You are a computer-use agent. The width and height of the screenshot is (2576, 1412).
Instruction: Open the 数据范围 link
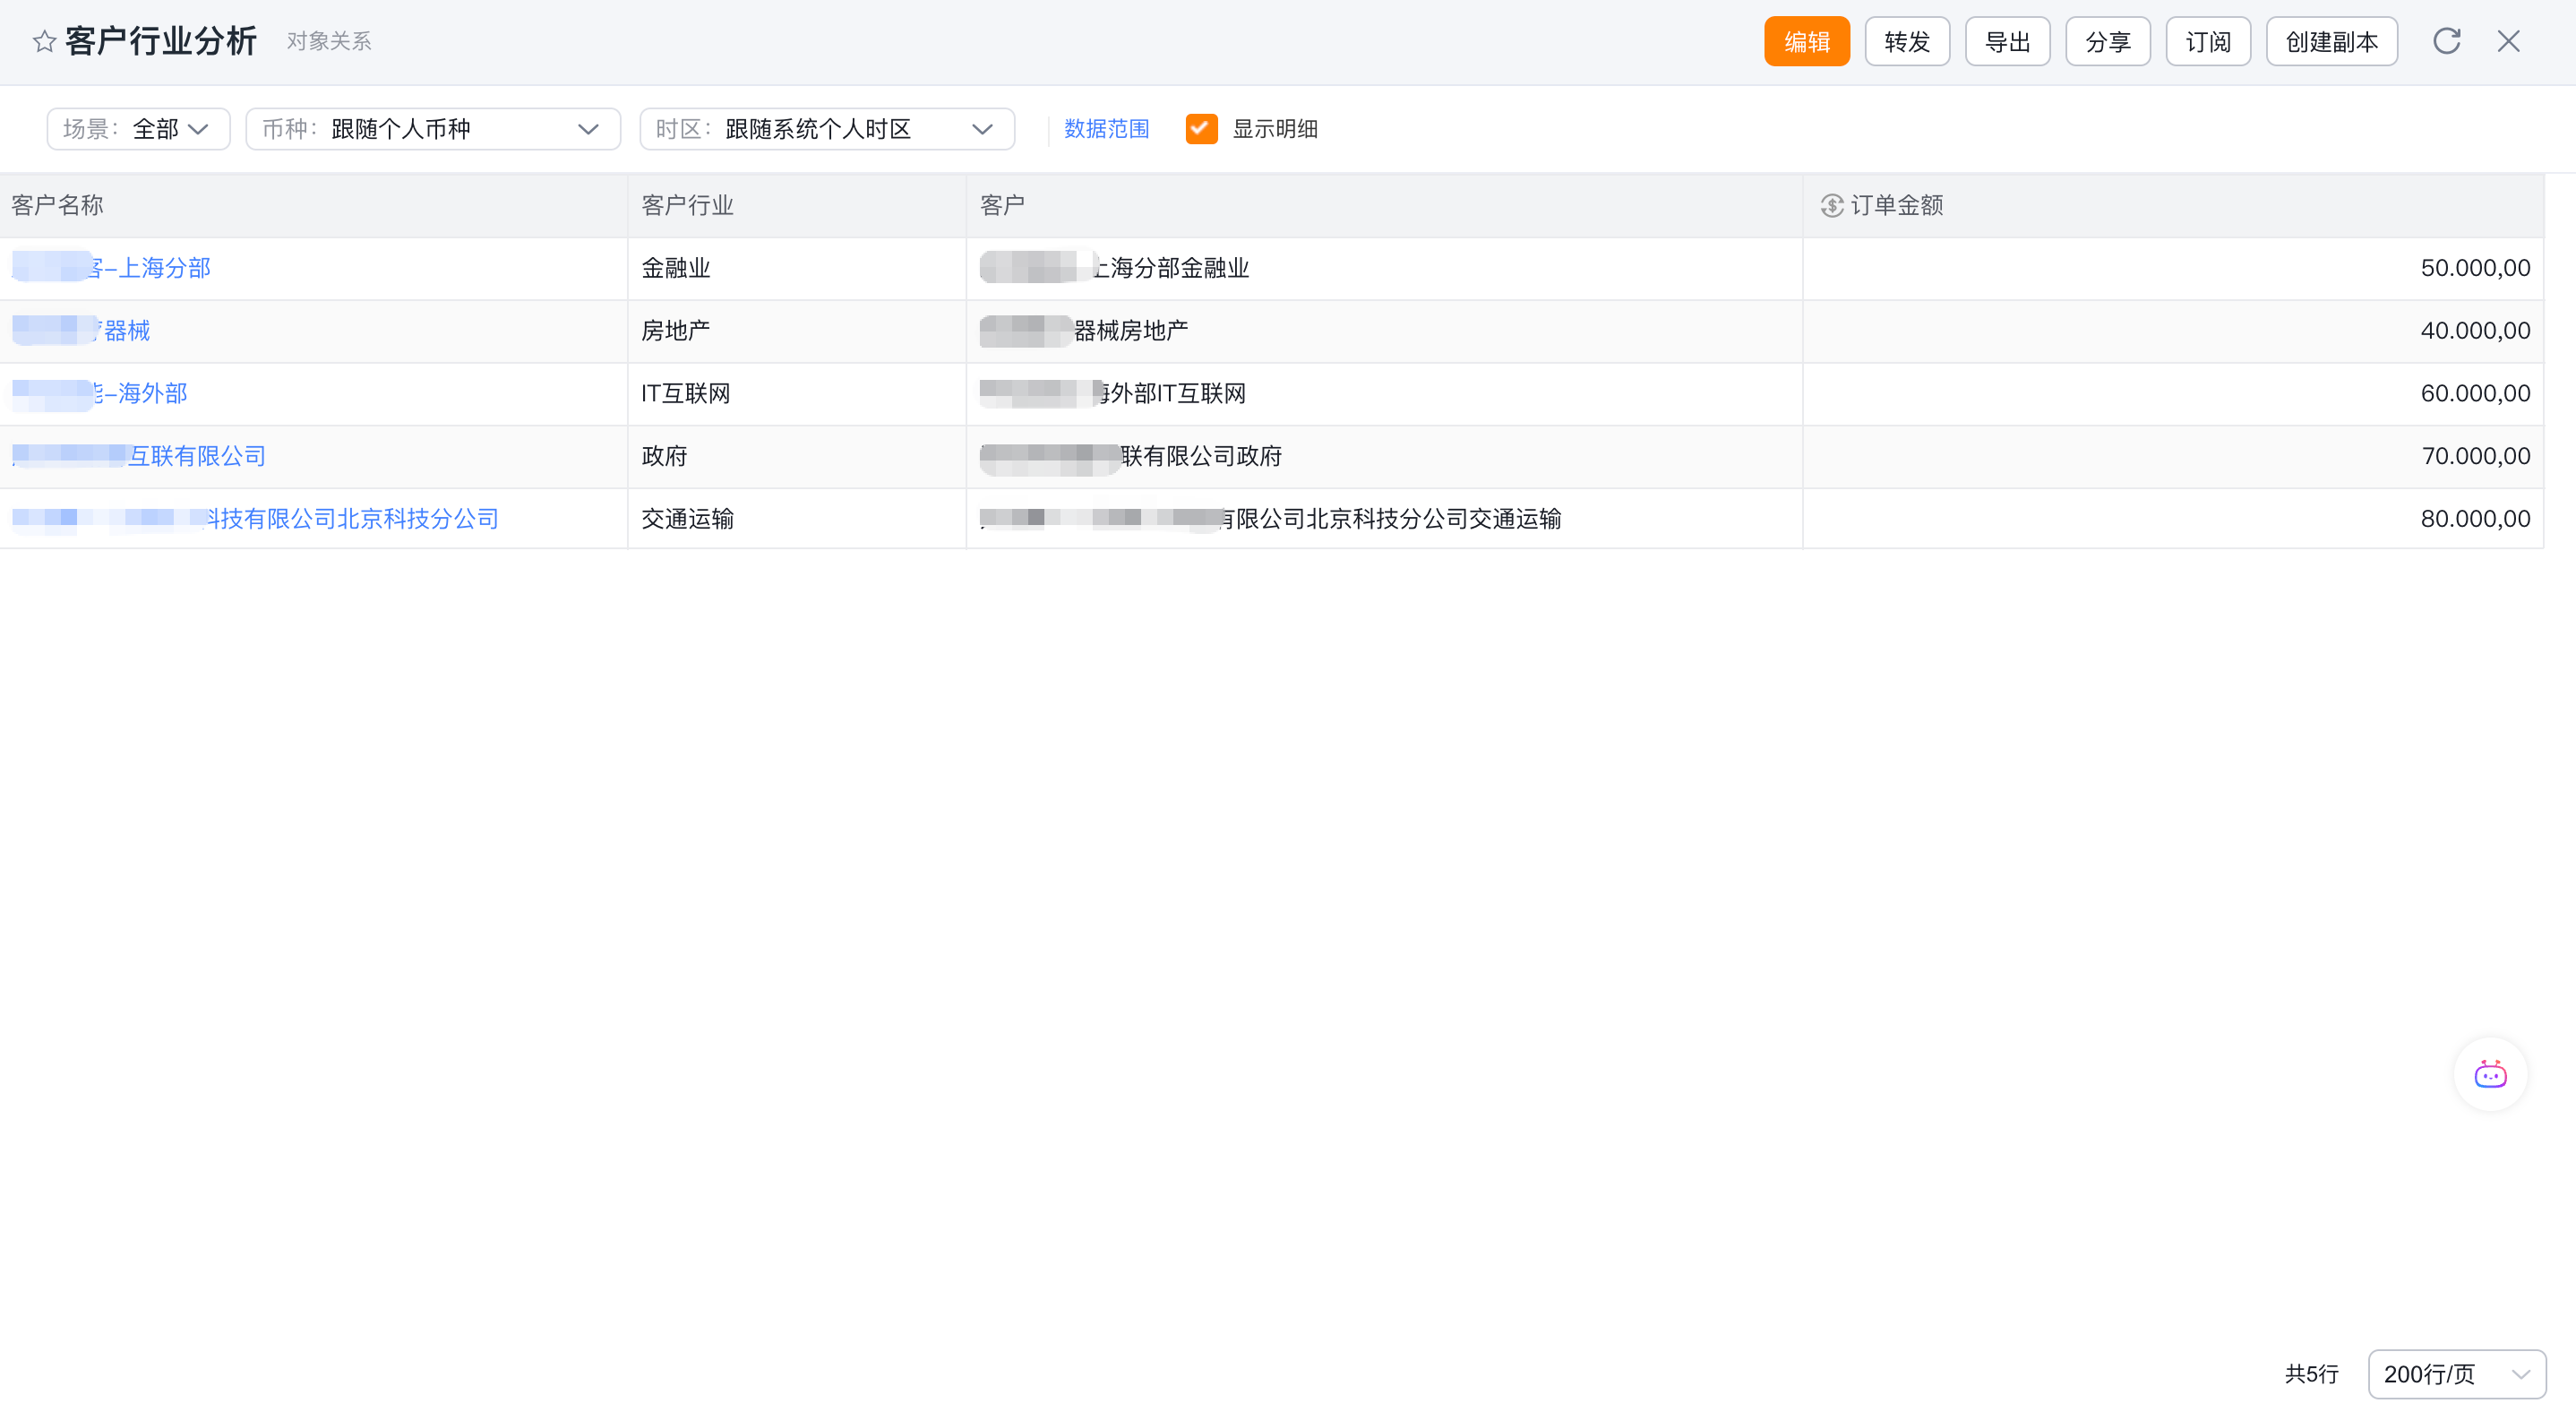[1106, 129]
